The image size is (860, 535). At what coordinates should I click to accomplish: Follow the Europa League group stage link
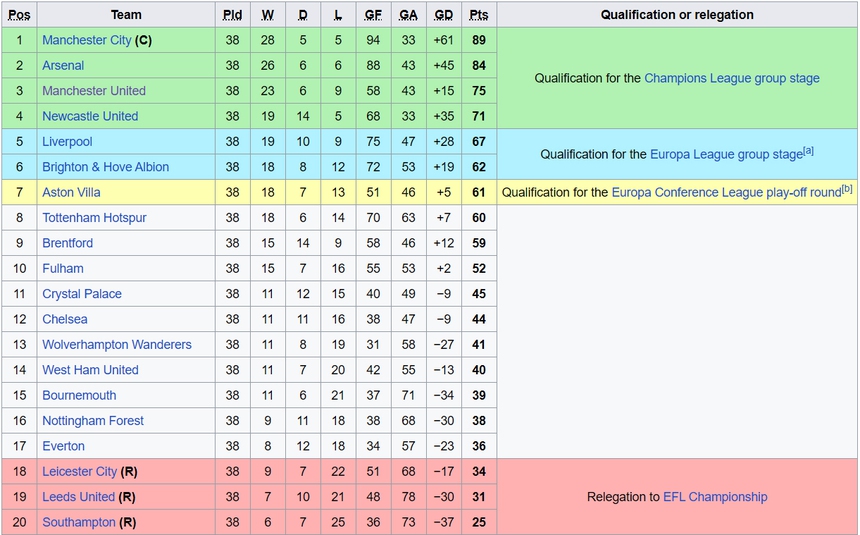click(726, 155)
